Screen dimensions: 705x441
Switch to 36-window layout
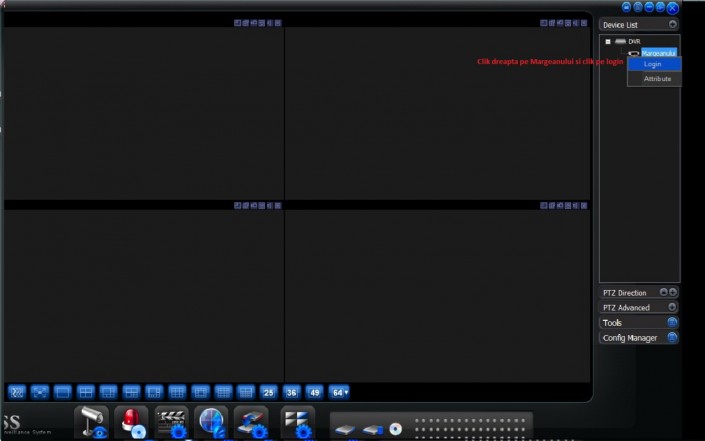tap(292, 392)
